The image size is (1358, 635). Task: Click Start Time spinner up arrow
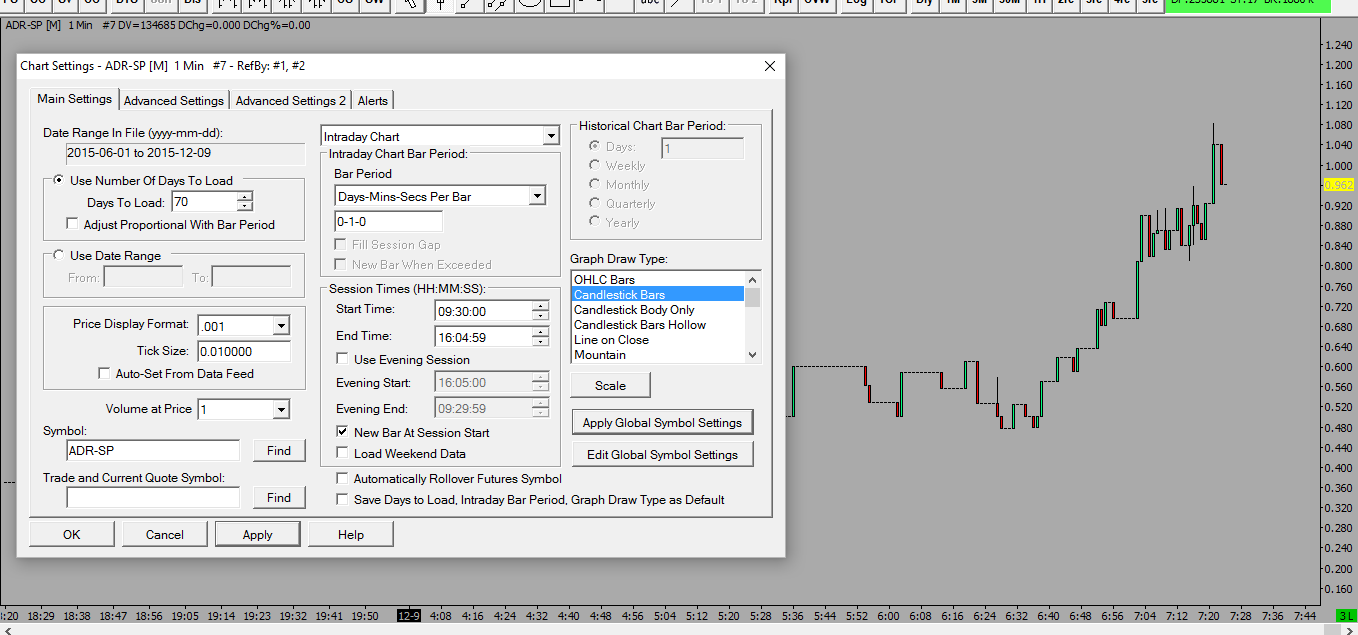point(541,306)
